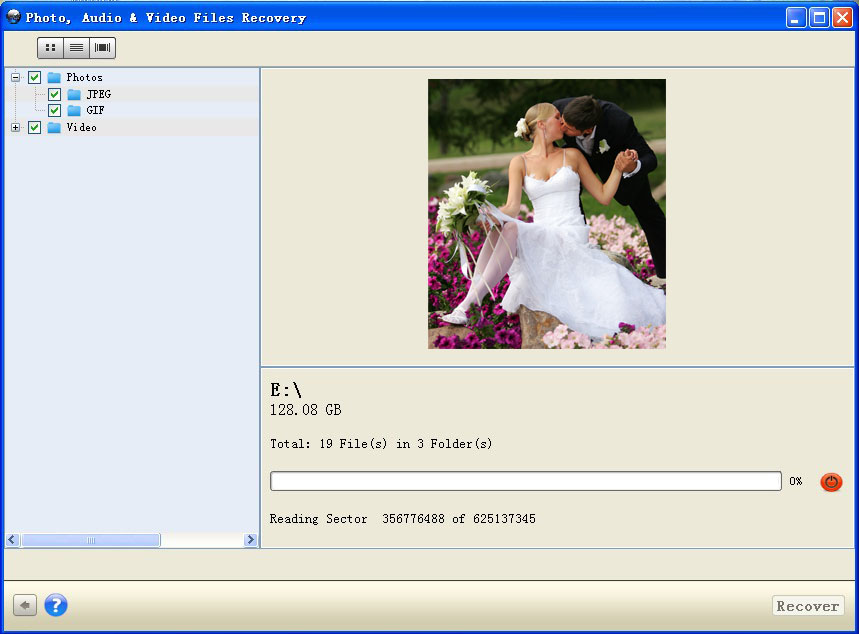Close the recovery window
859x634 pixels.
pos(842,18)
